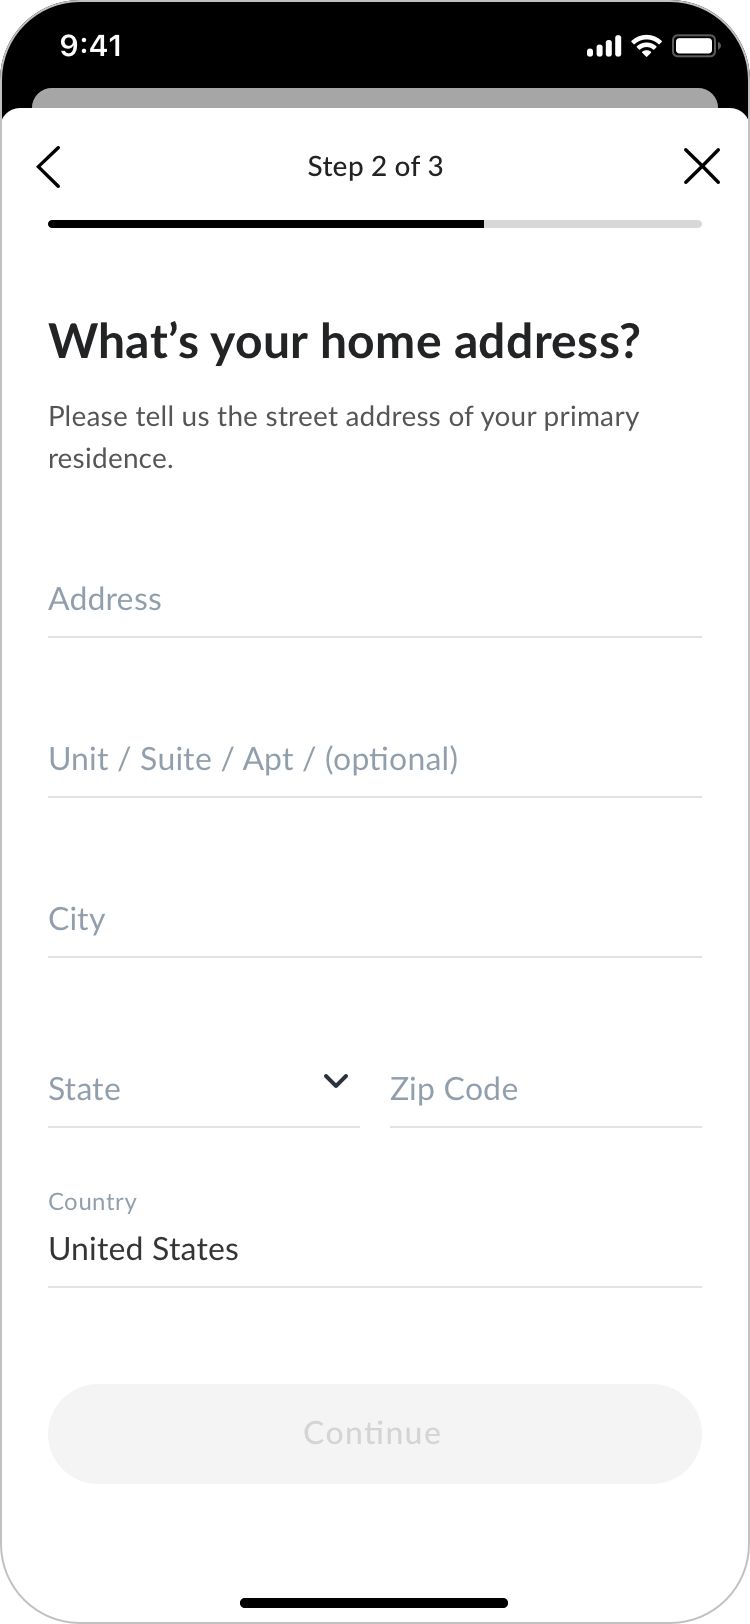Click the Unit / Suite / Apt field
The width and height of the screenshot is (750, 1624).
374,759
